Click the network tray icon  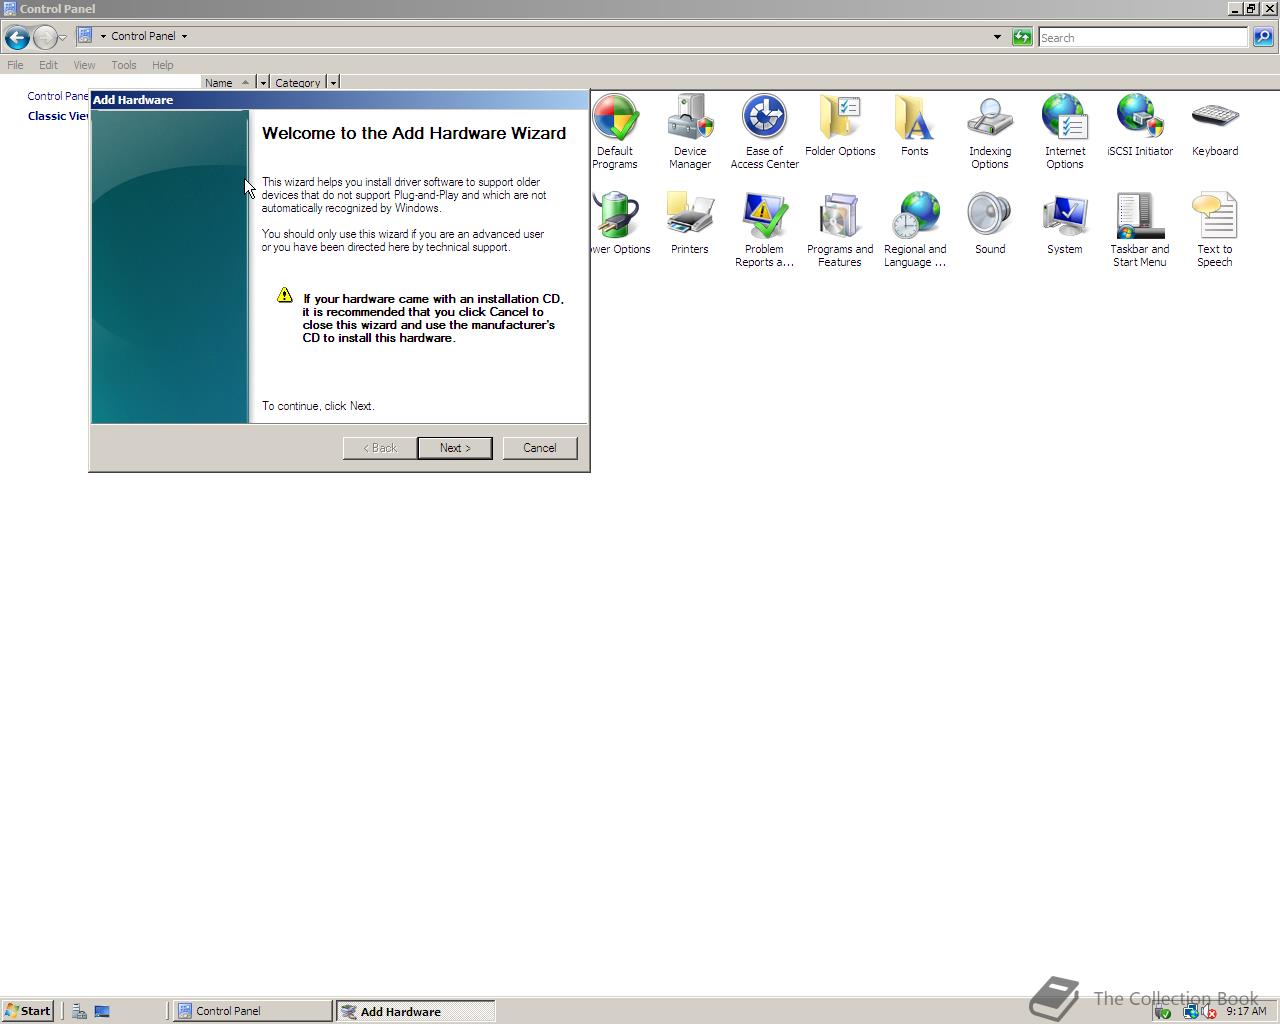[x=1190, y=1011]
